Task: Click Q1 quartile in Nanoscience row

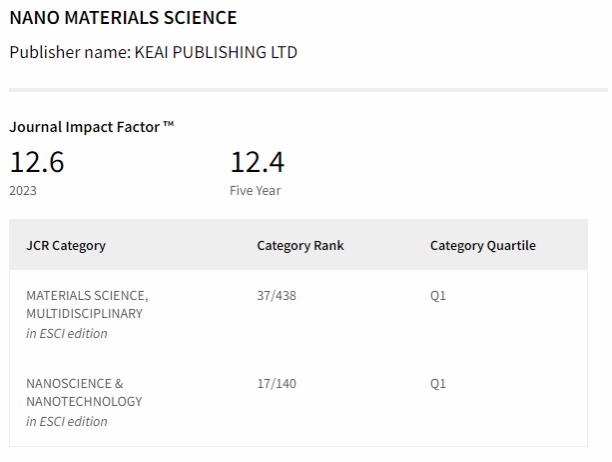Action: click(438, 383)
